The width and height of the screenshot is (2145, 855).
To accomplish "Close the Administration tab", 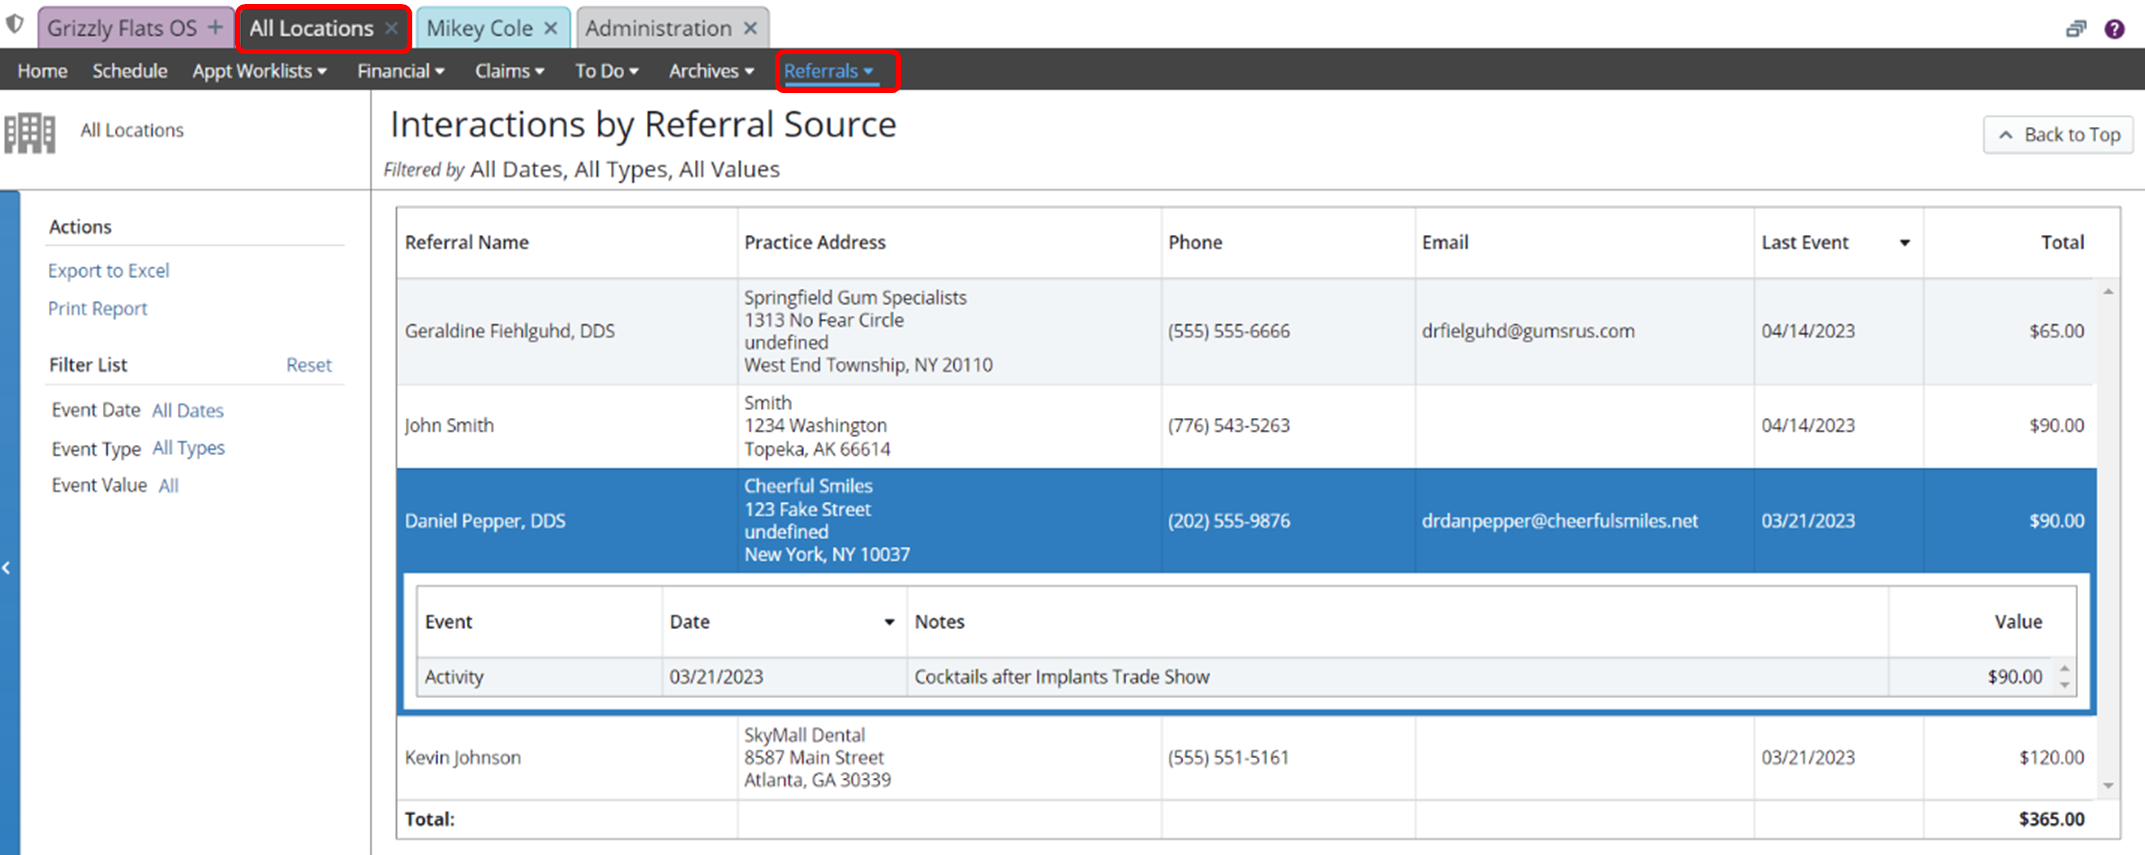I will [x=750, y=28].
